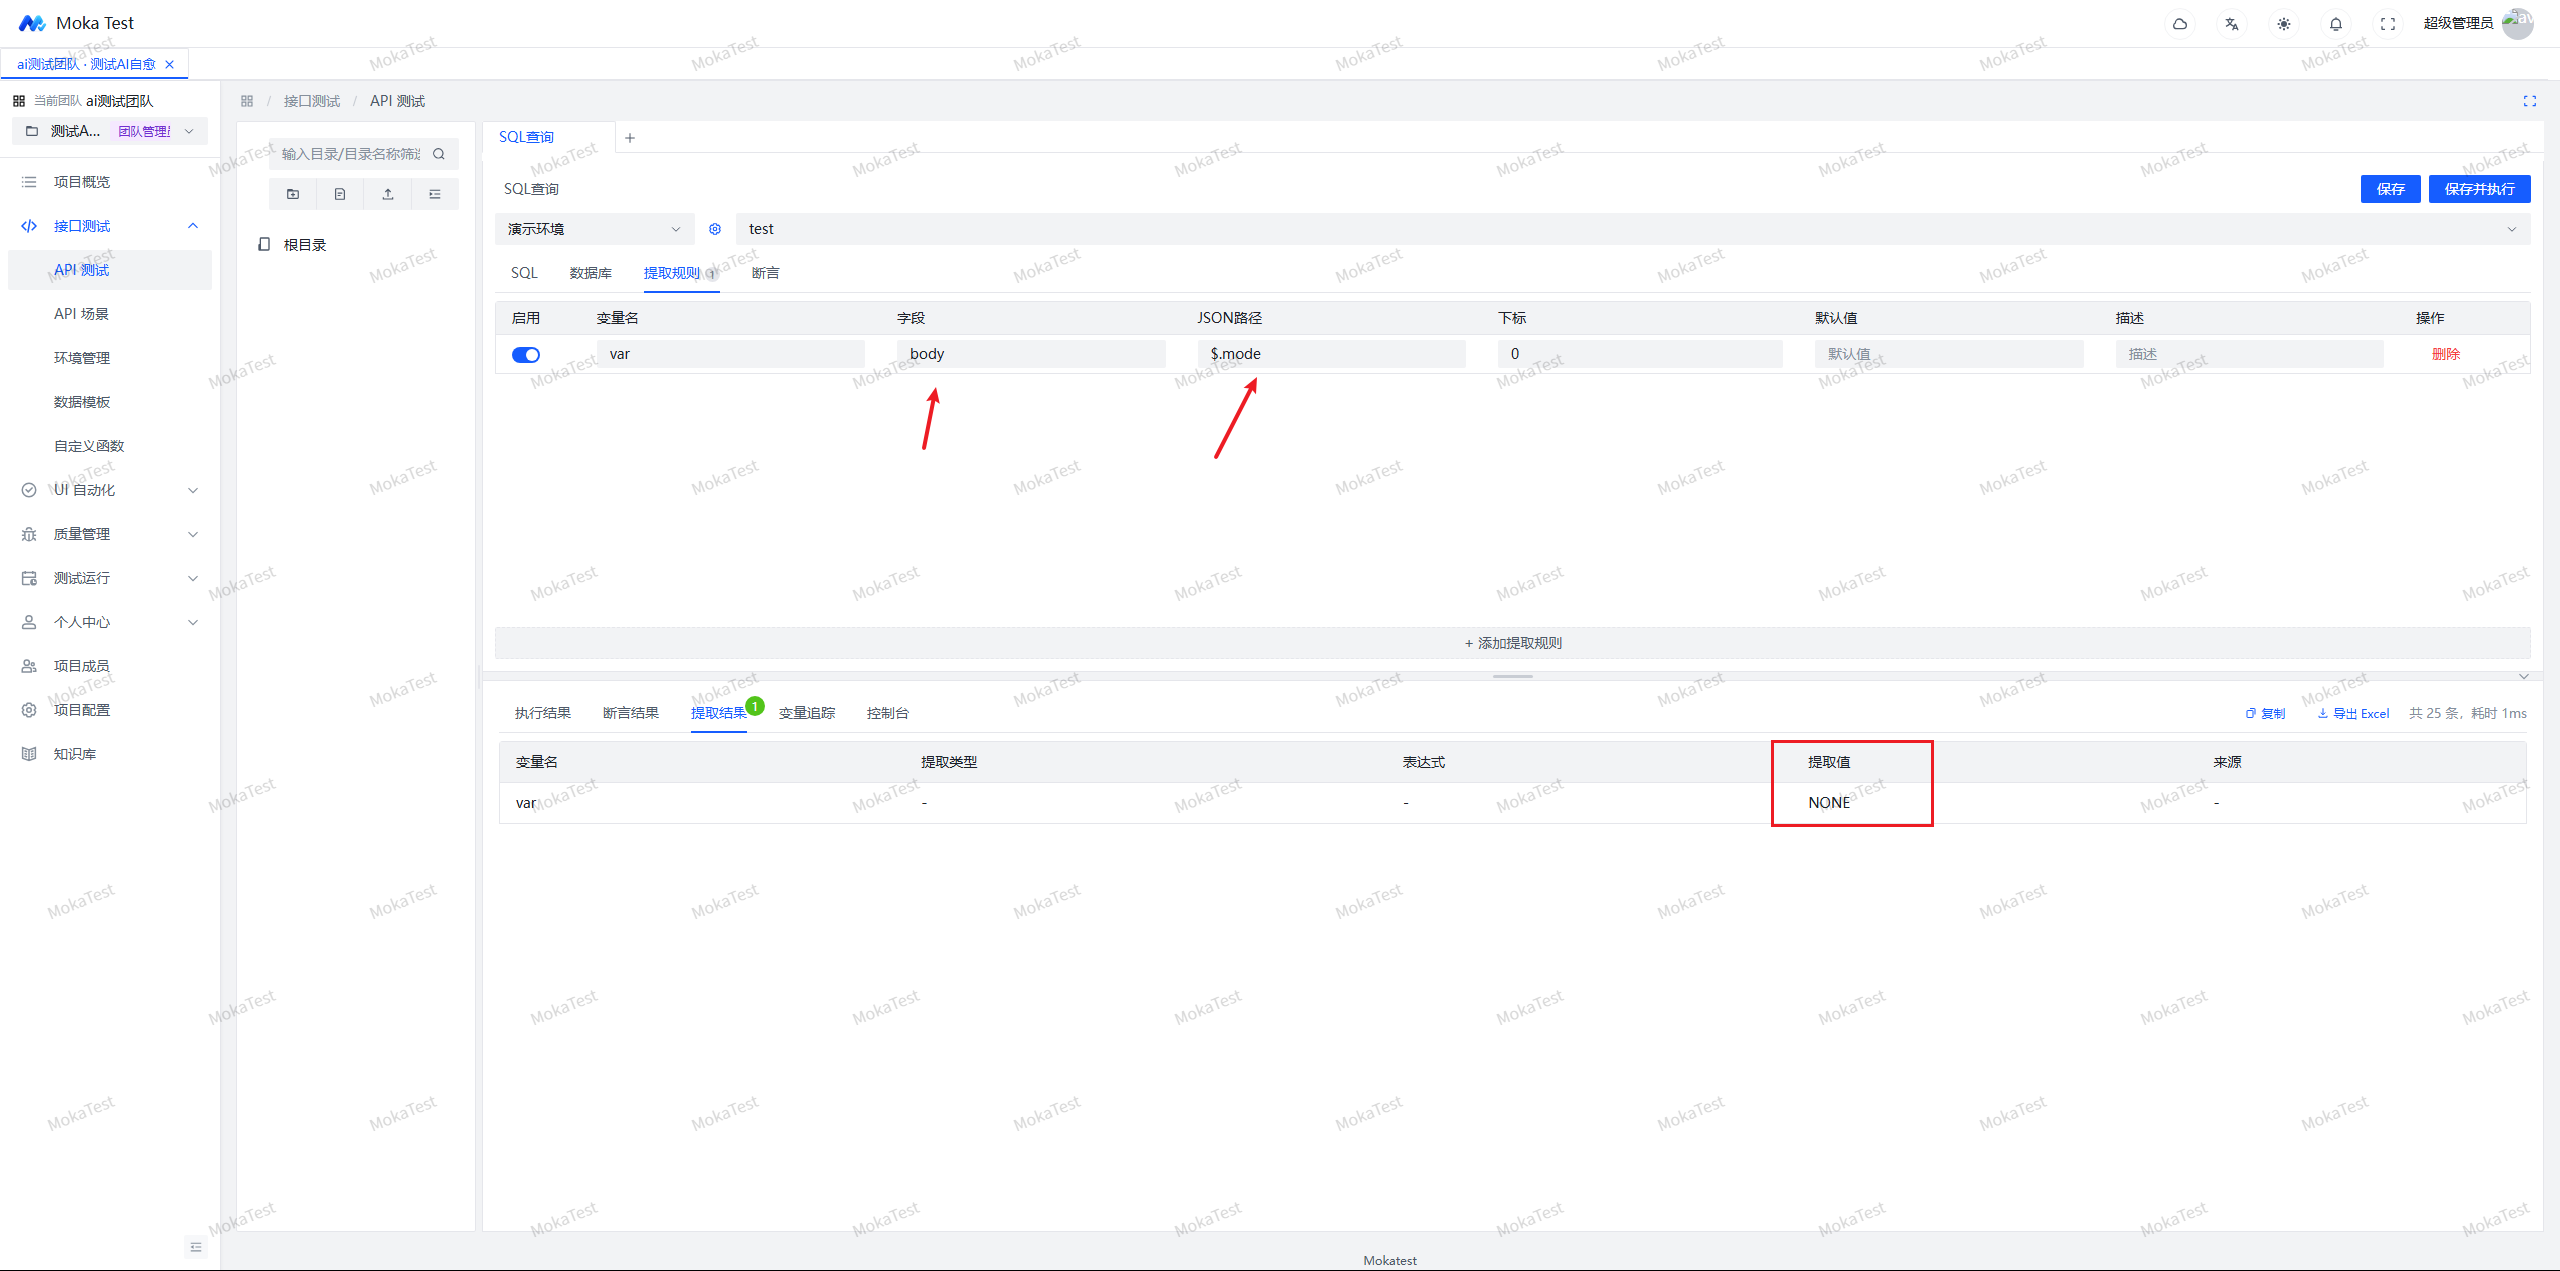The height and width of the screenshot is (1271, 2560).
Task: Click the blue content-area fullscreen icon
Action: (x=2530, y=101)
